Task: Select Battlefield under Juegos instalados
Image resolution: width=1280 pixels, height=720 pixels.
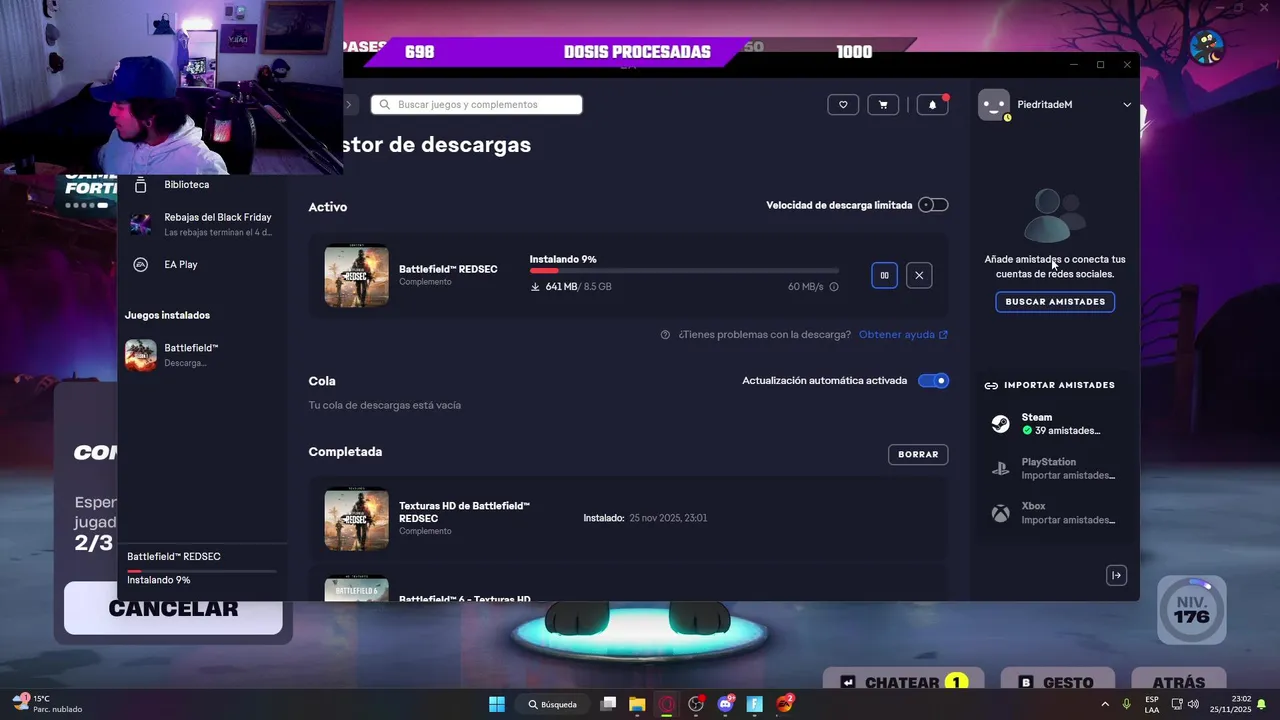Action: [x=202, y=355]
